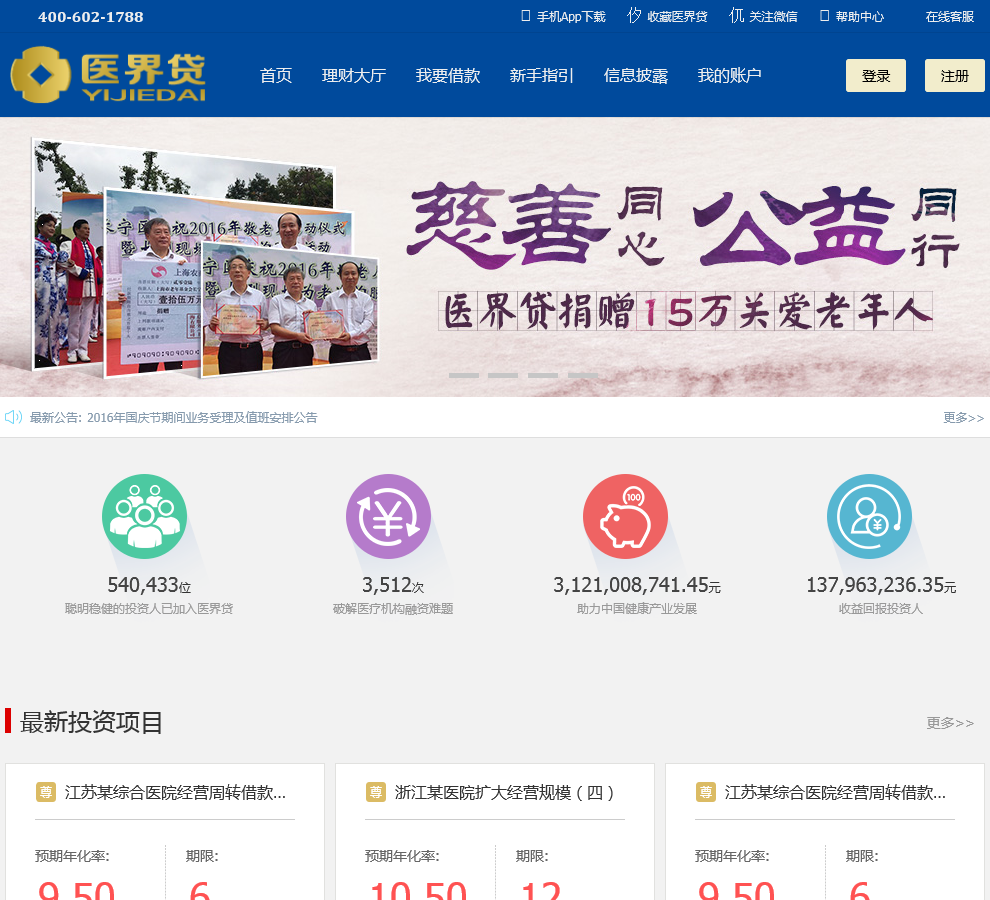Click the 注册 register button

(955, 76)
